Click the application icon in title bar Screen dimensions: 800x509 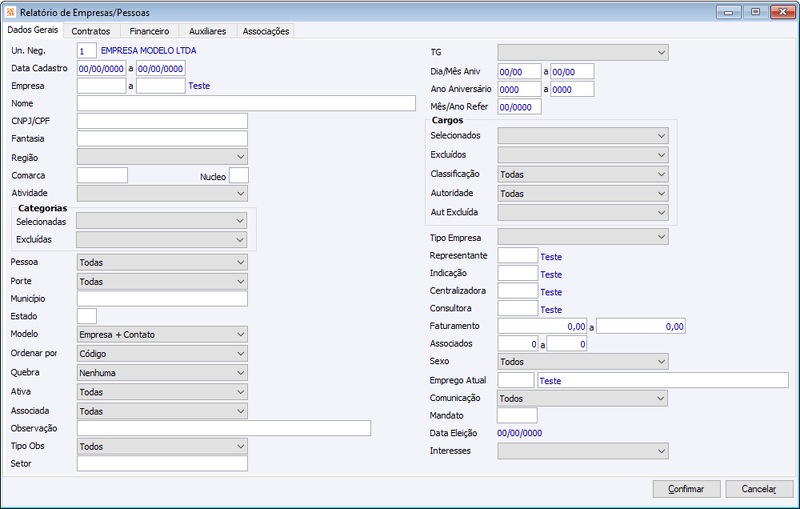(11, 12)
